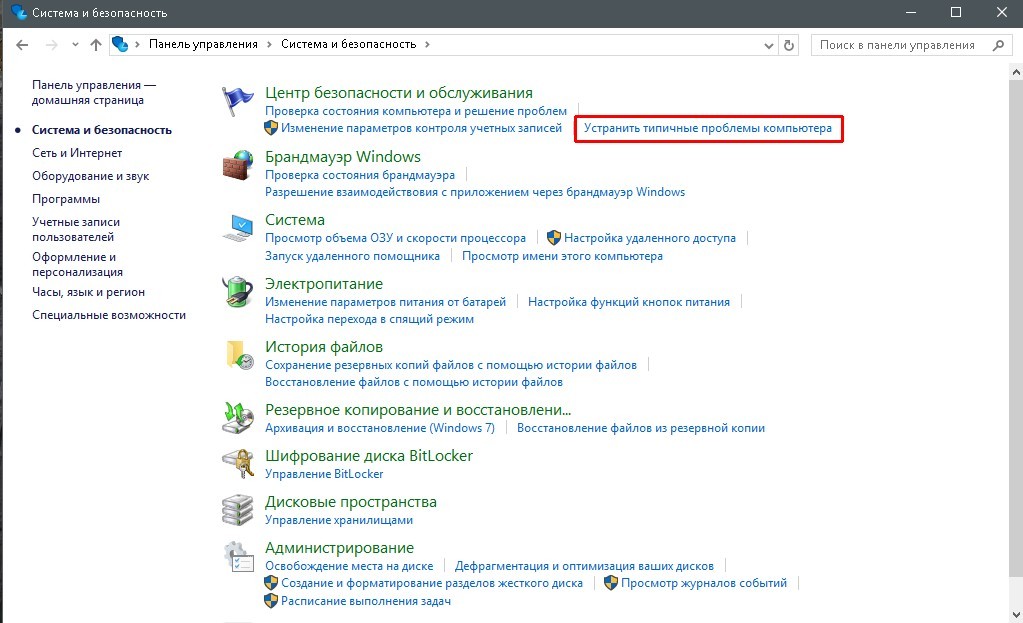
Task: Click the backup and restore icon
Action: [x=237, y=418]
